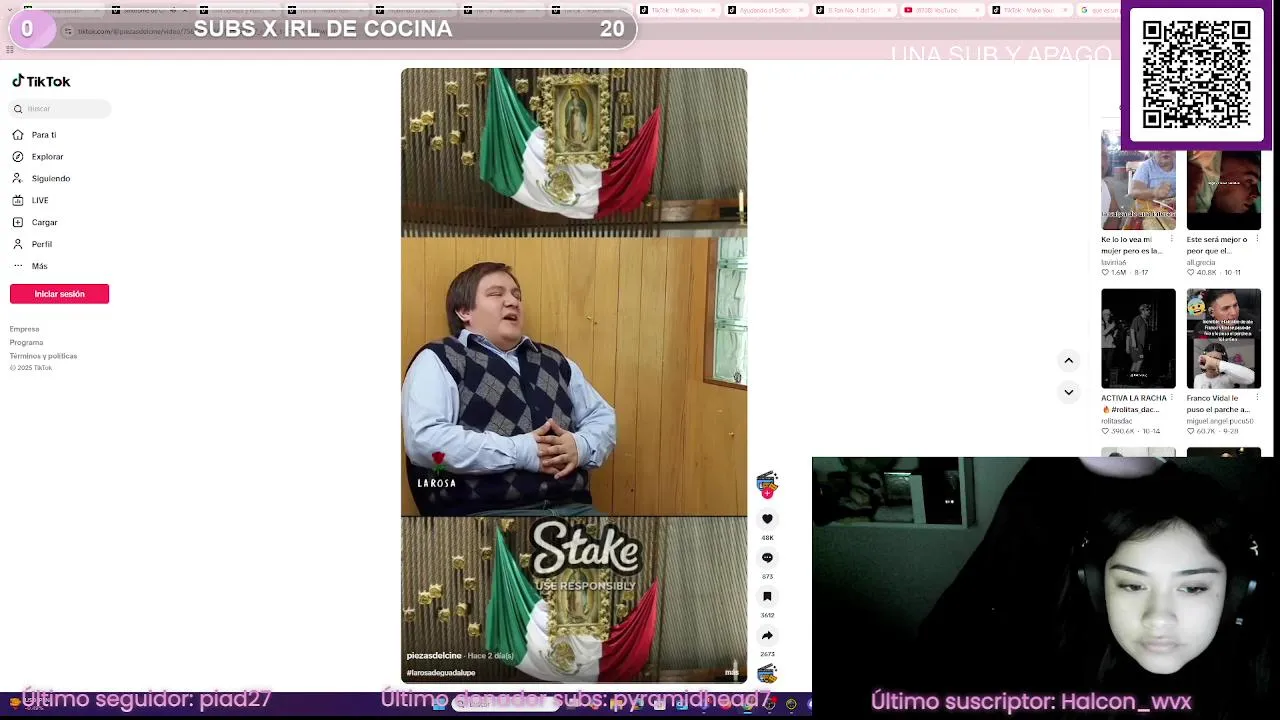1280x720 pixels.
Task: Open ali.grecia author link
Action: (1201, 262)
